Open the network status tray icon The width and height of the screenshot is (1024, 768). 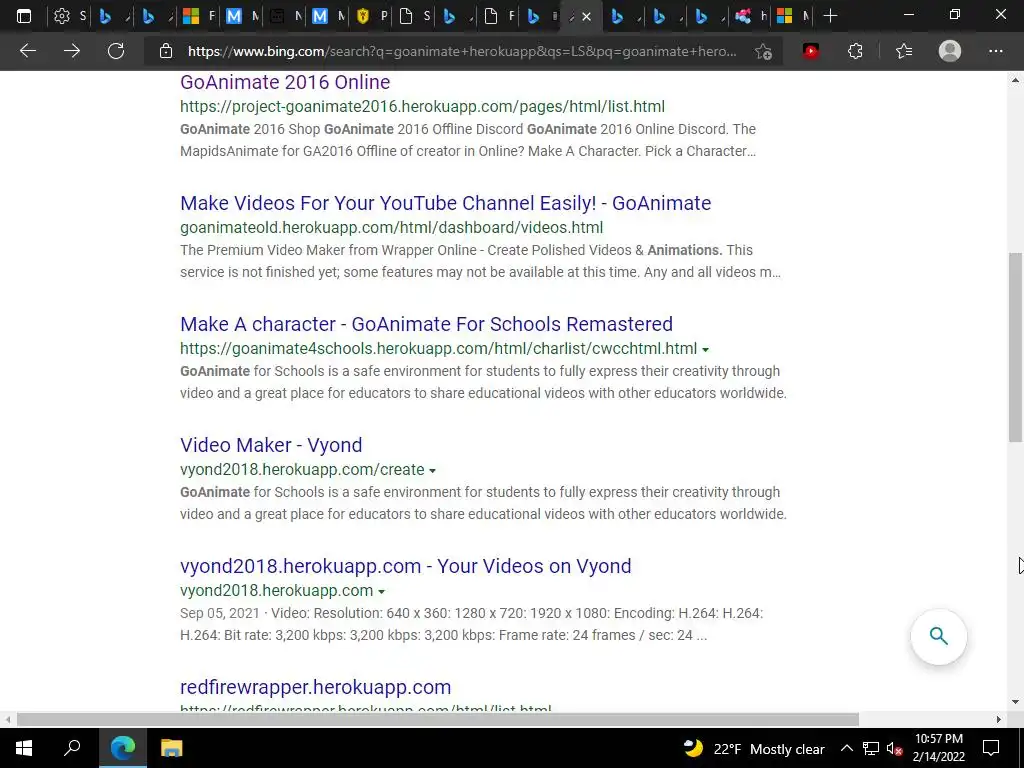871,748
